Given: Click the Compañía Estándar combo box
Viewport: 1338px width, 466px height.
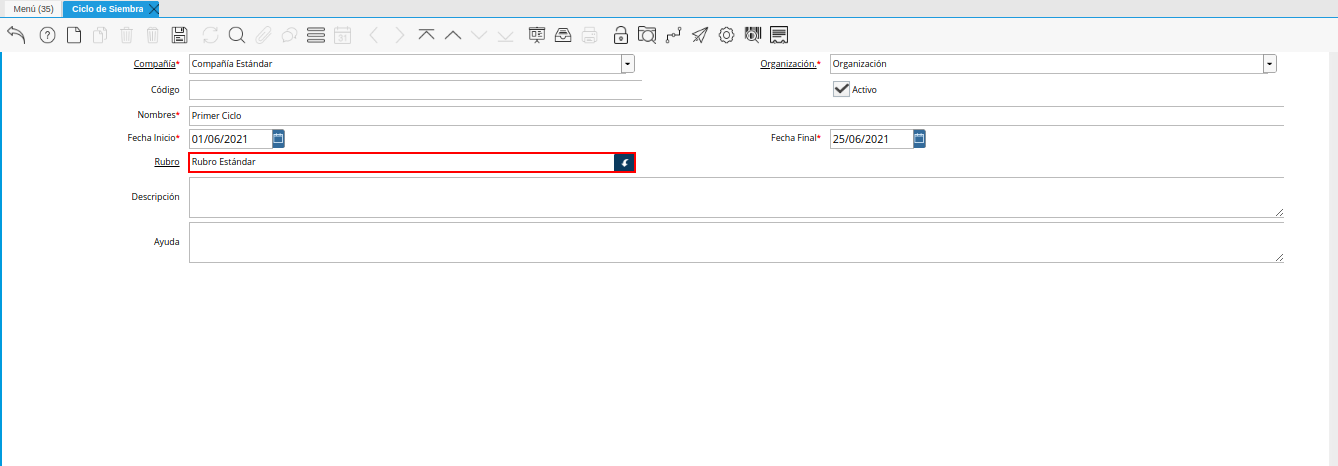Looking at the screenshot, I should click(405, 64).
